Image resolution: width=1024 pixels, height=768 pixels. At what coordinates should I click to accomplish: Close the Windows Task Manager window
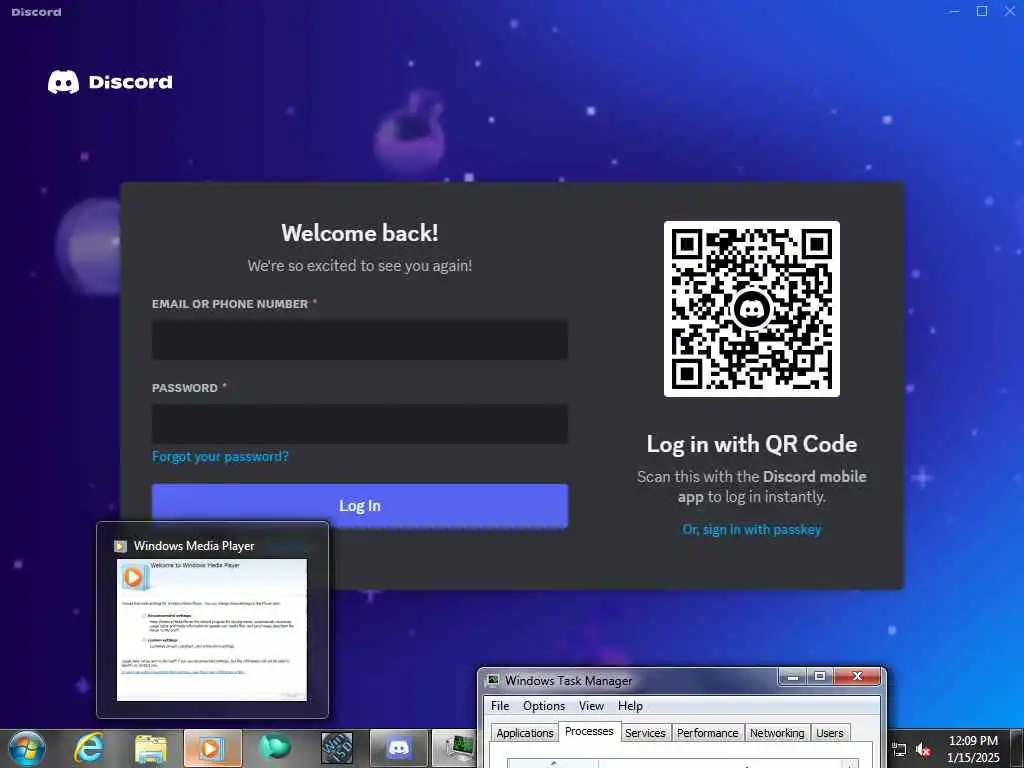tap(857, 677)
